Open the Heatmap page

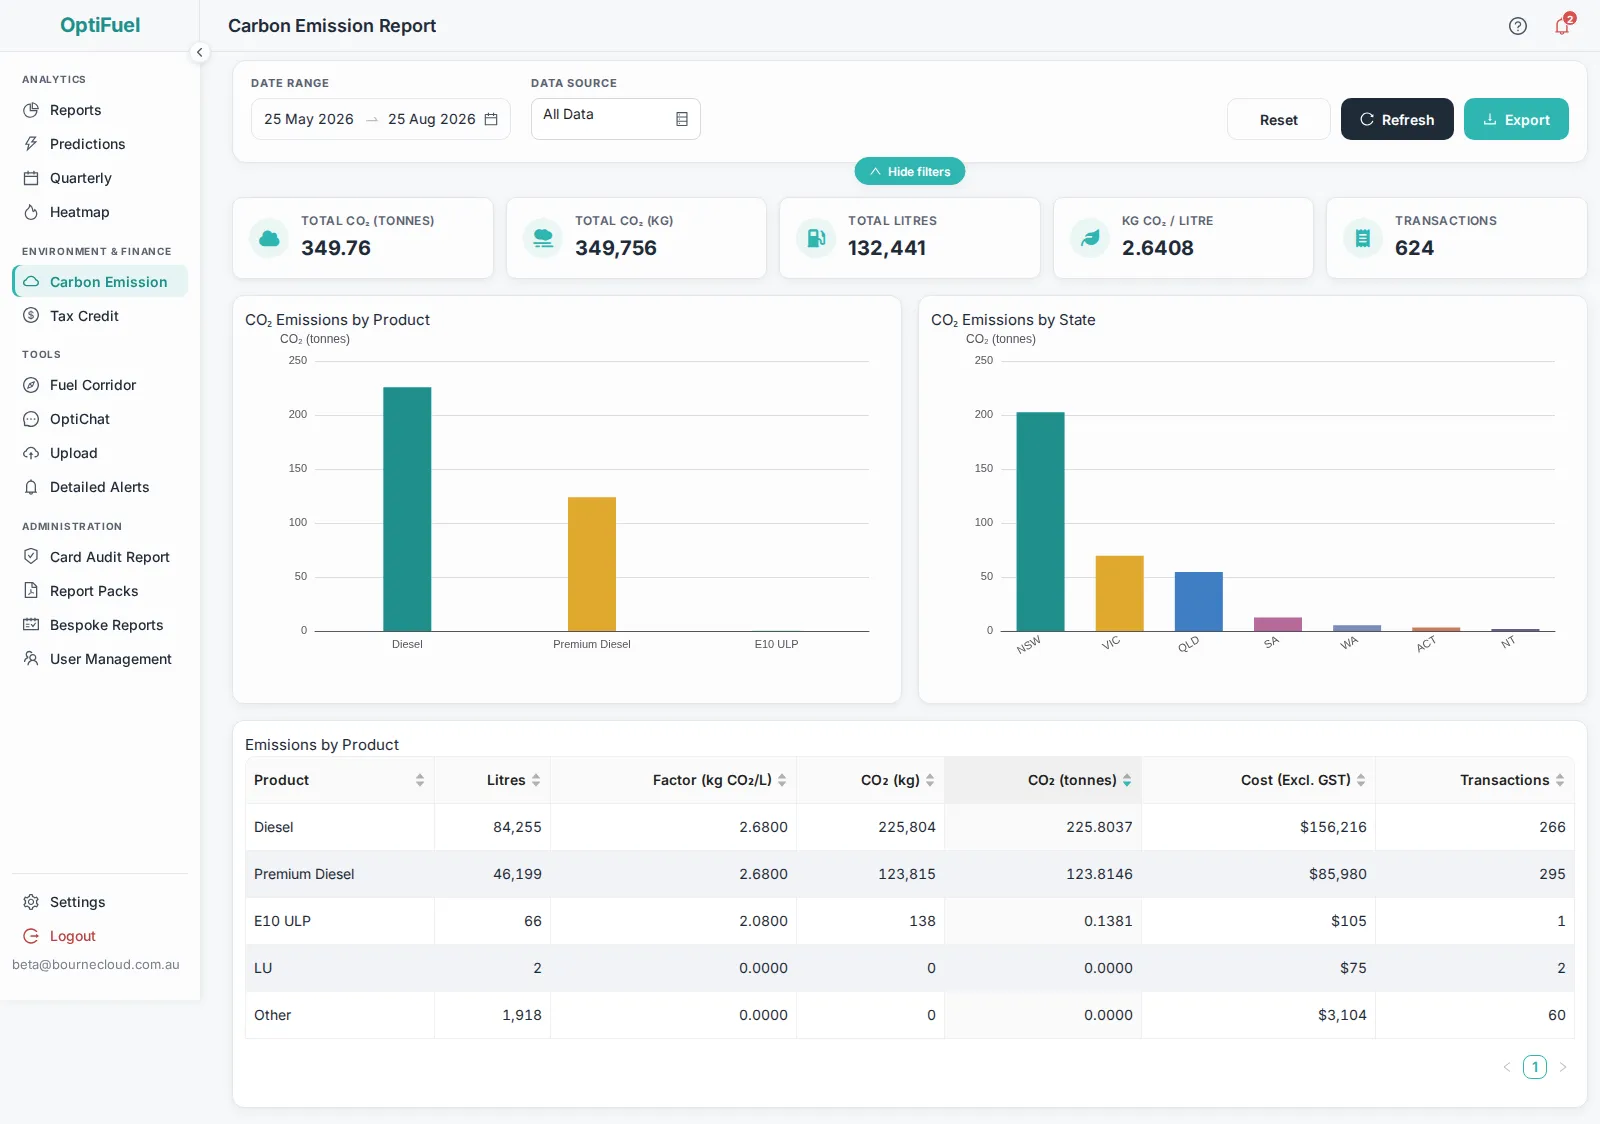tap(100, 212)
